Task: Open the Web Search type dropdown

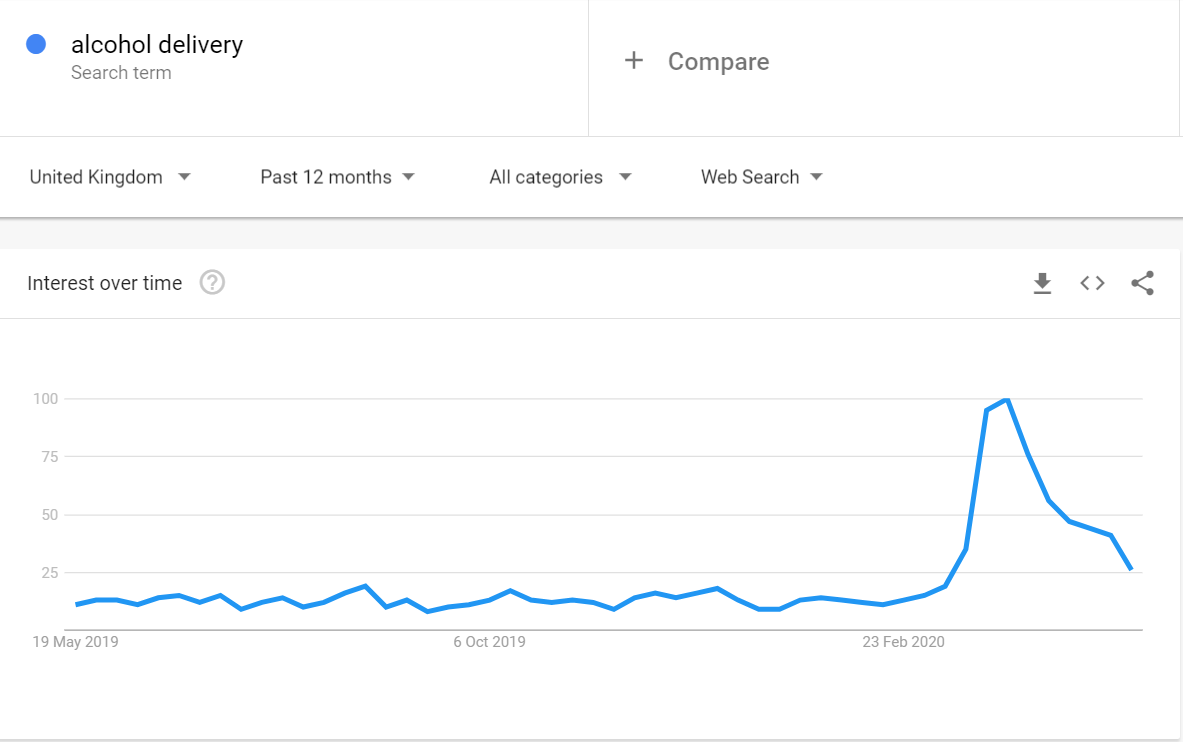Action: click(761, 177)
